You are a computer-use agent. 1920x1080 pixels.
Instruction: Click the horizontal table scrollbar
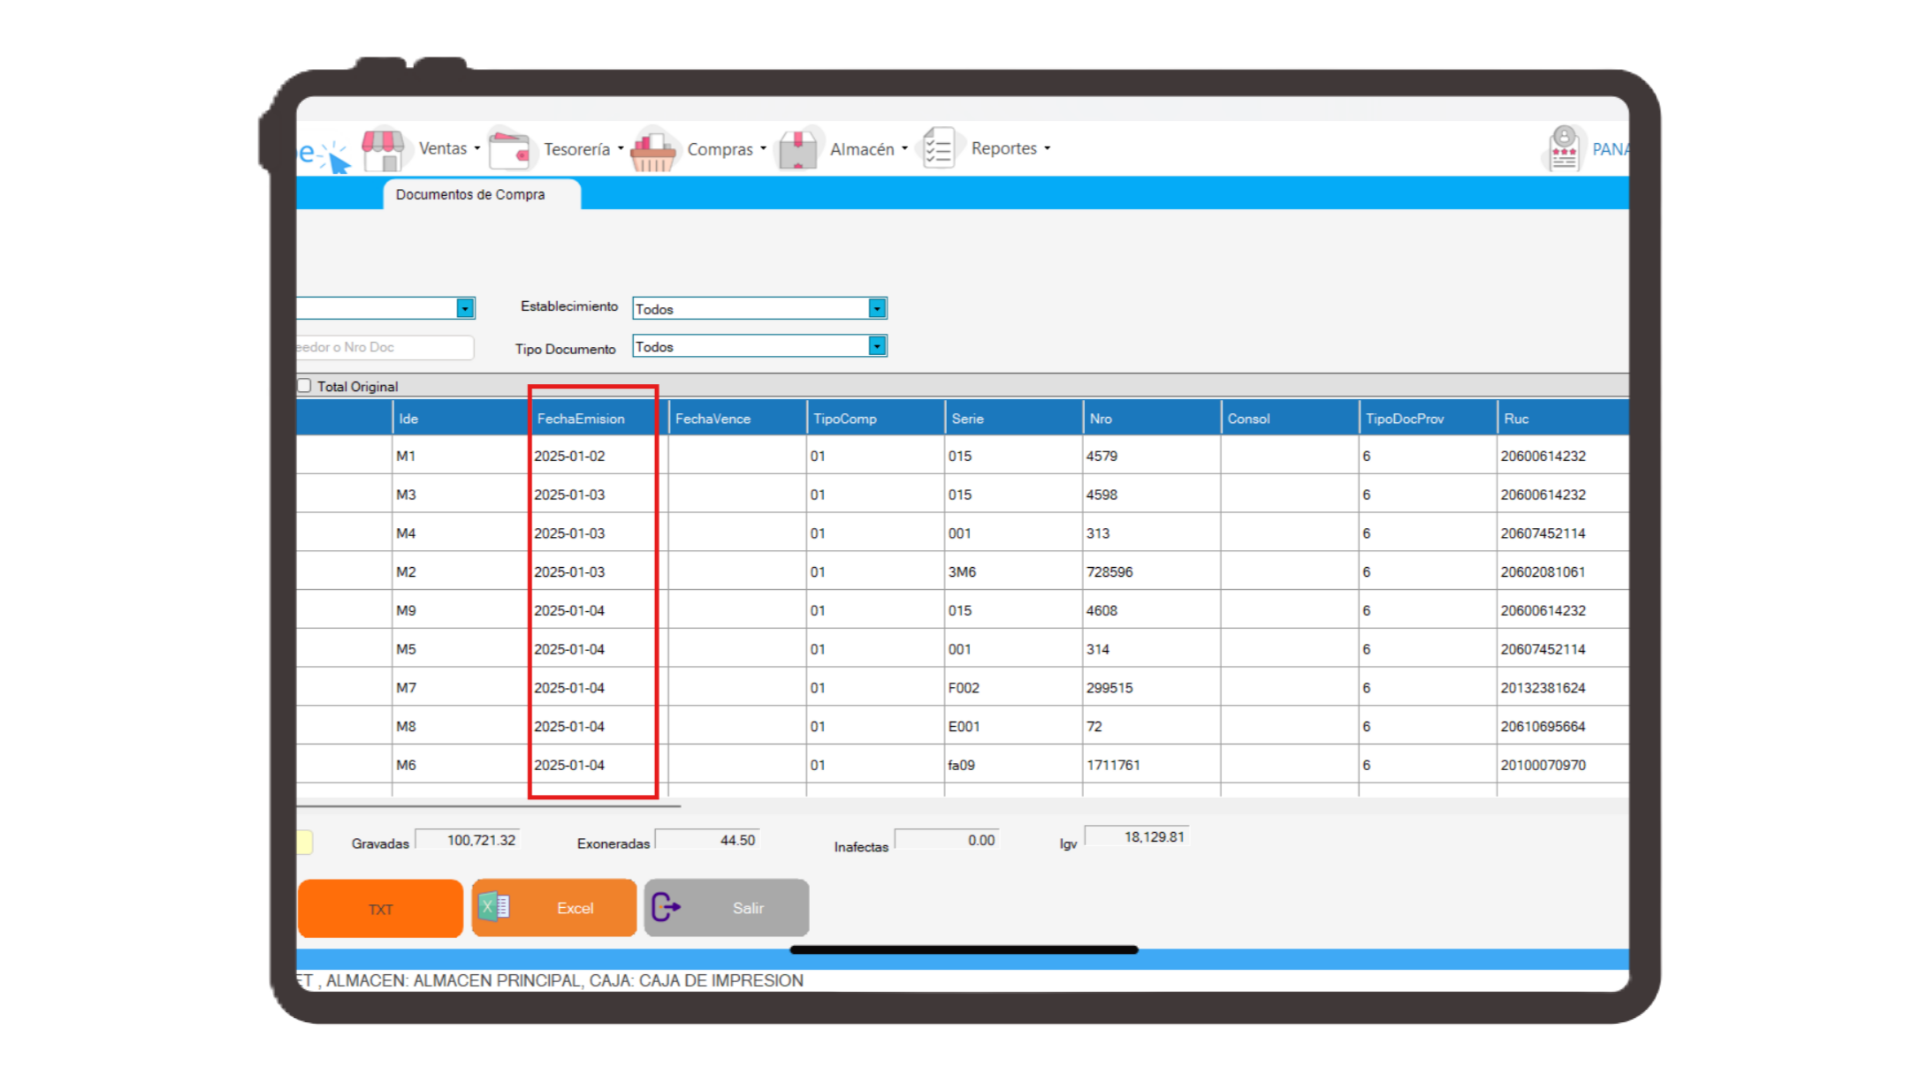click(488, 805)
